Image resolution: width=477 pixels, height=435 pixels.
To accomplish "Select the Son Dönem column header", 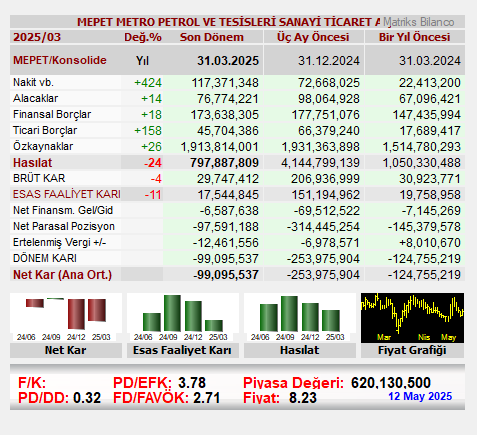I will 212,37.
